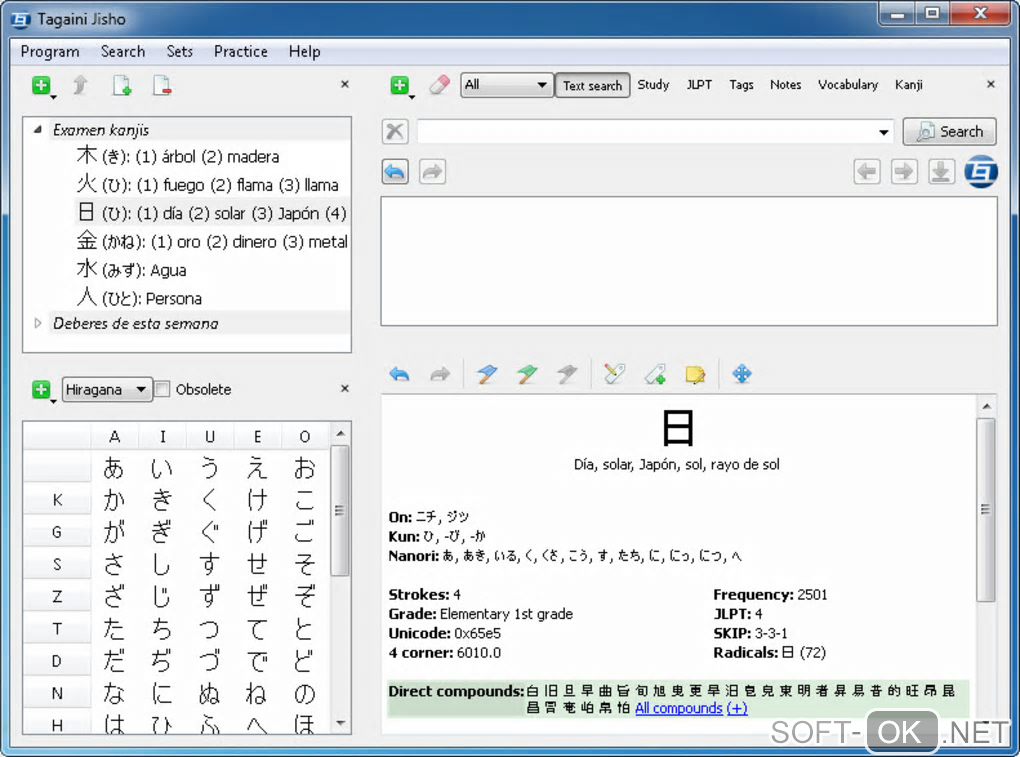Click the detail view scrollbar thumb
Screen dimensions: 1020x757
tap(986, 510)
